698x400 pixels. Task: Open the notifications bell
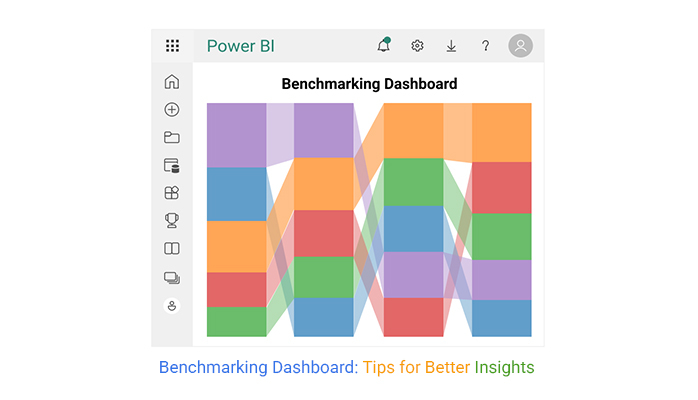point(384,45)
